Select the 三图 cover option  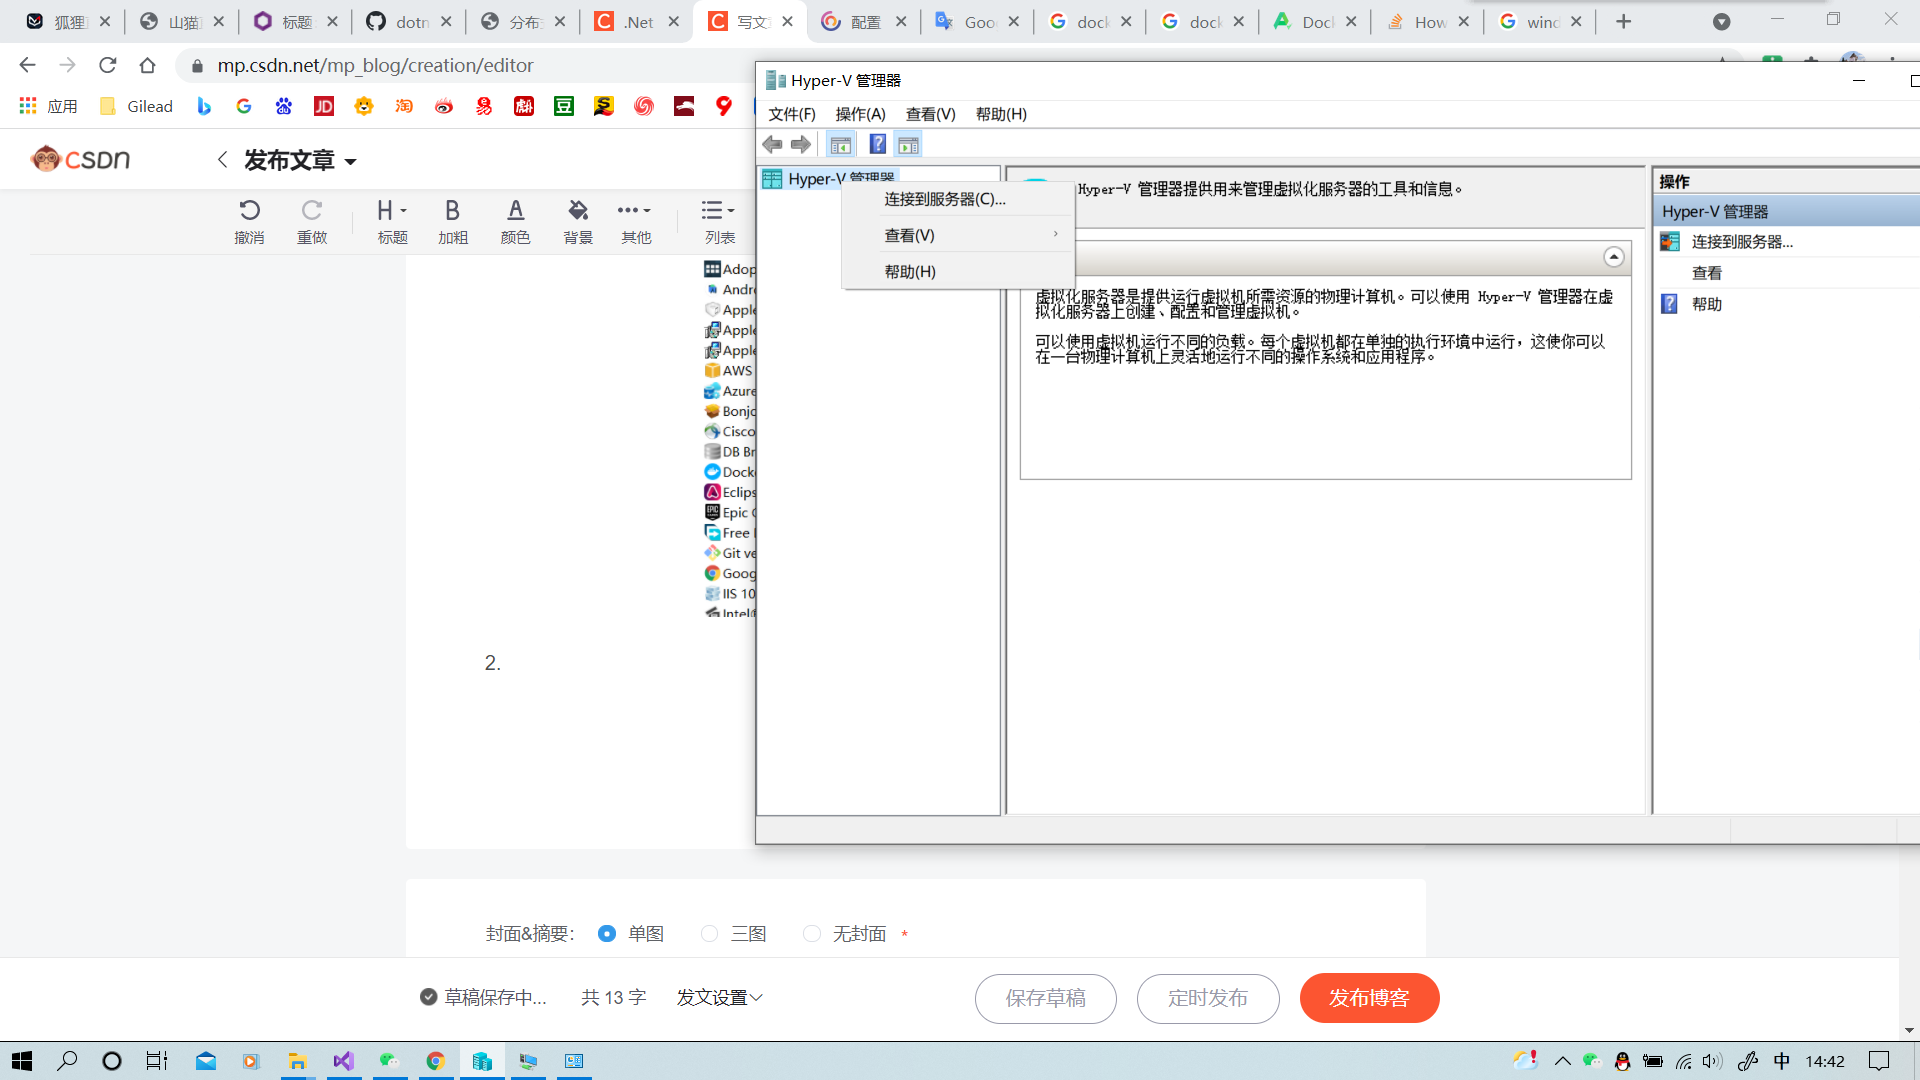pos(709,933)
